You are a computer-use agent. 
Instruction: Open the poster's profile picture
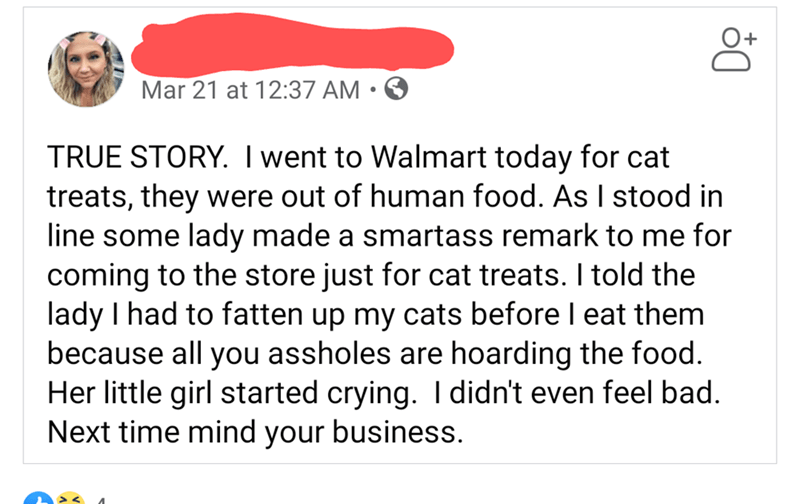(86, 69)
